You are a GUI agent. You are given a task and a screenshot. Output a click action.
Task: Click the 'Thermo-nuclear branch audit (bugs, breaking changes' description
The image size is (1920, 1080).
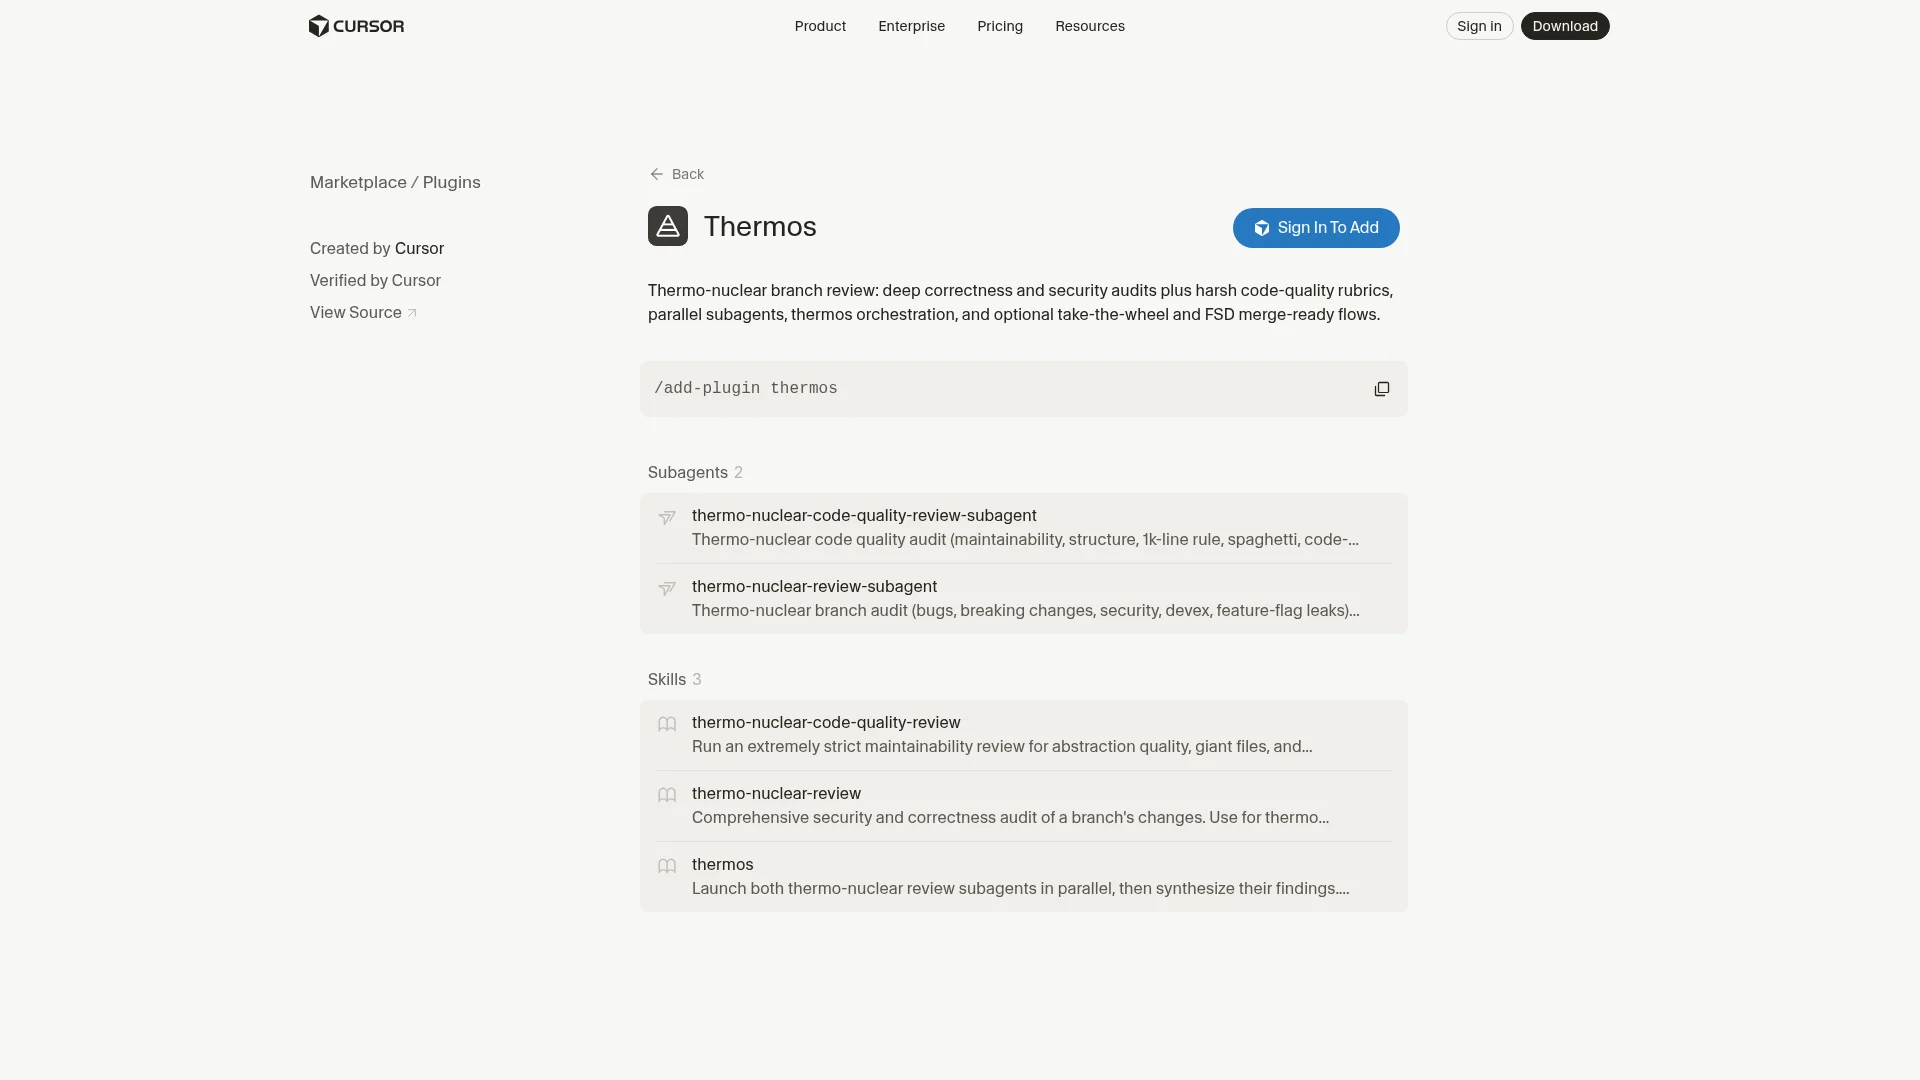(1025, 610)
